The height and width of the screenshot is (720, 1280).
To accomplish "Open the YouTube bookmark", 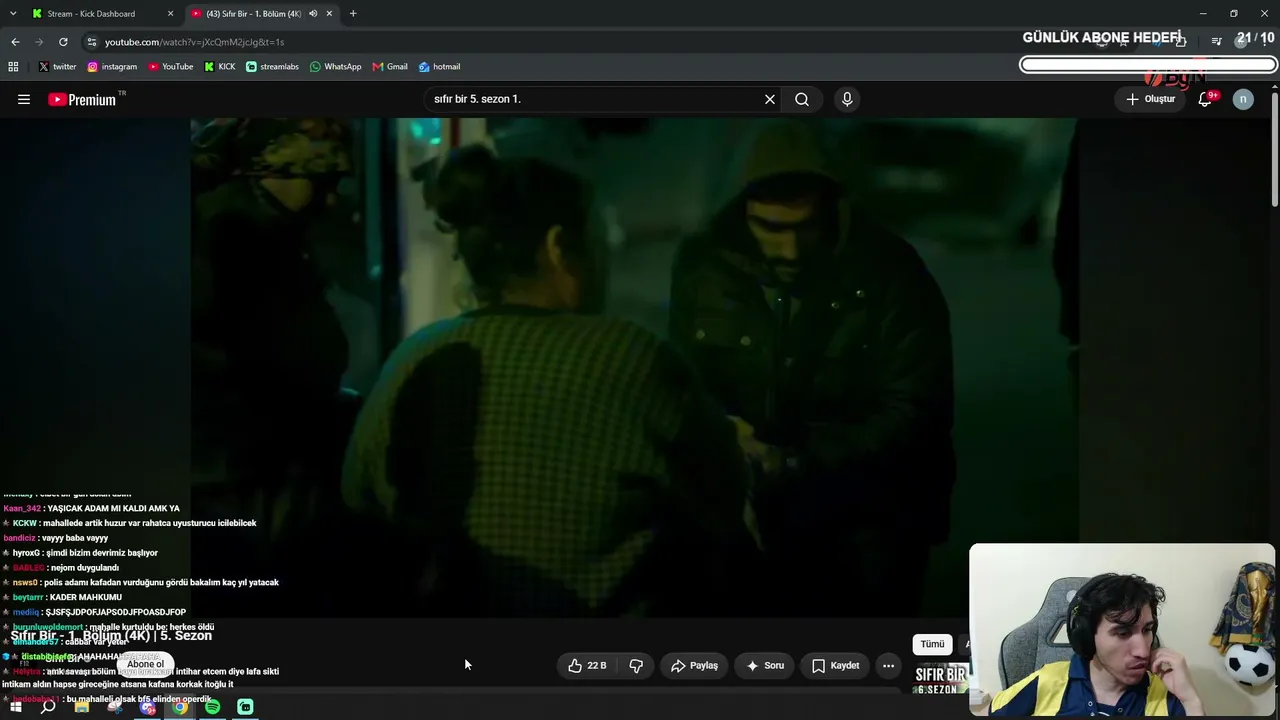I will pos(171,67).
